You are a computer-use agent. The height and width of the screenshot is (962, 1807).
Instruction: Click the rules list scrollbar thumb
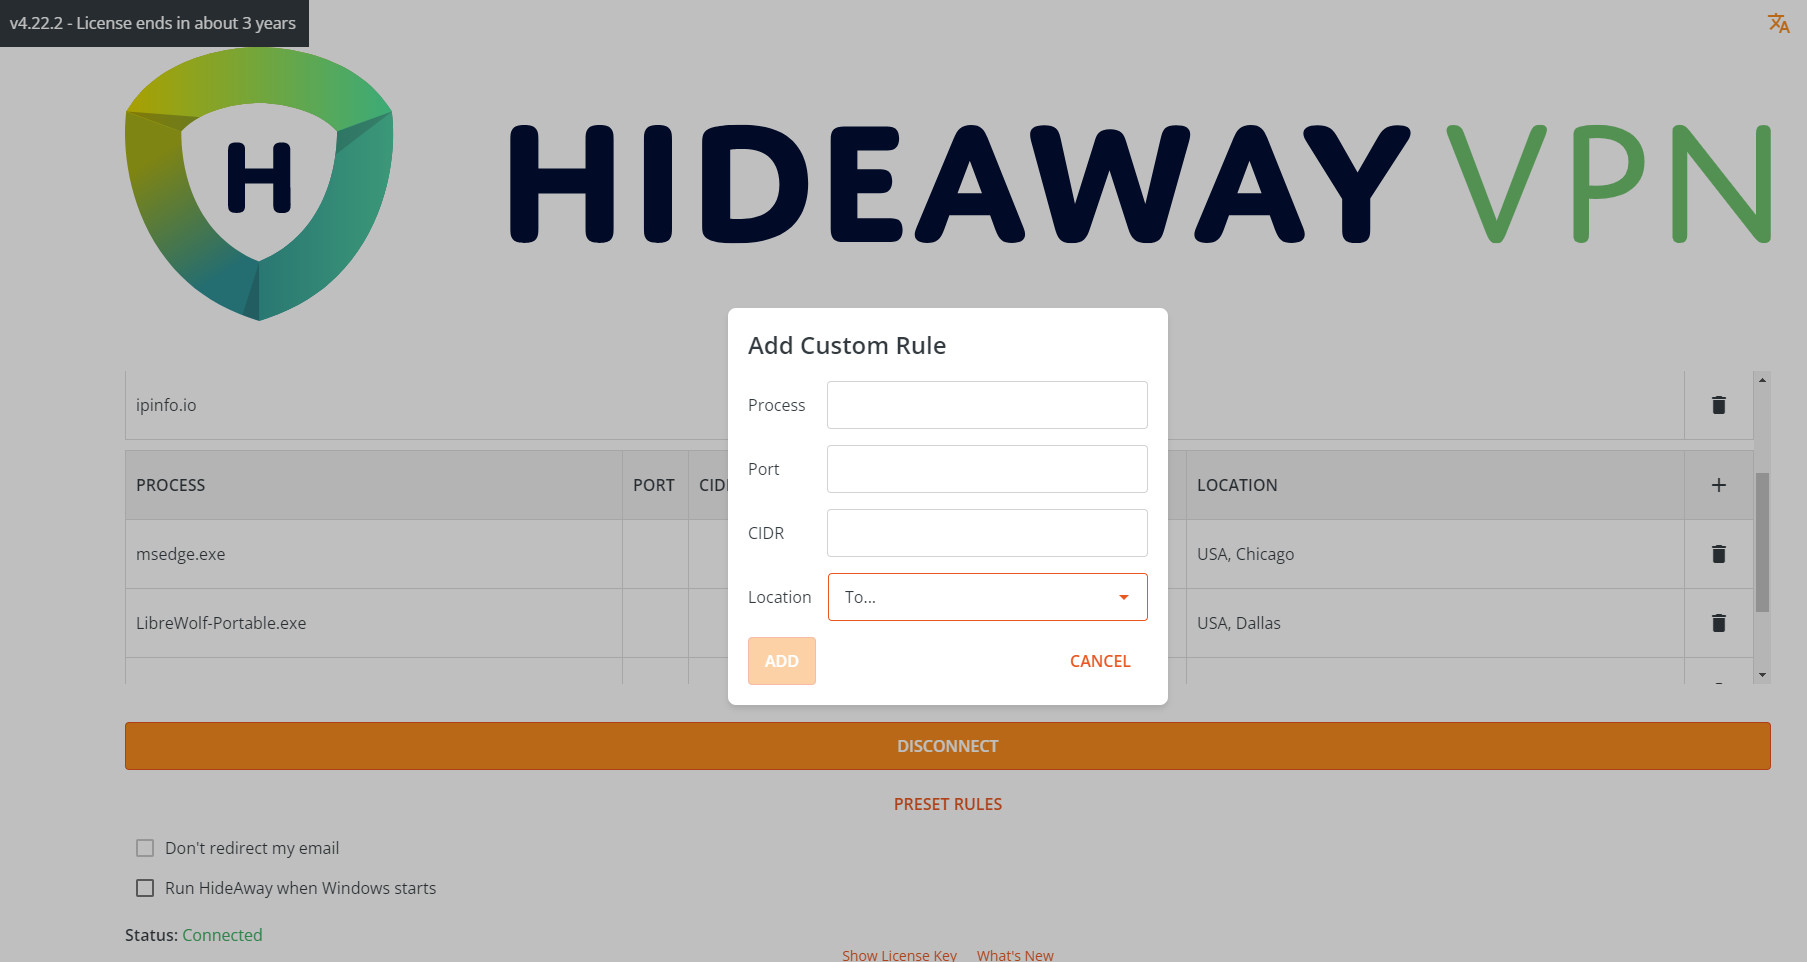(1762, 542)
